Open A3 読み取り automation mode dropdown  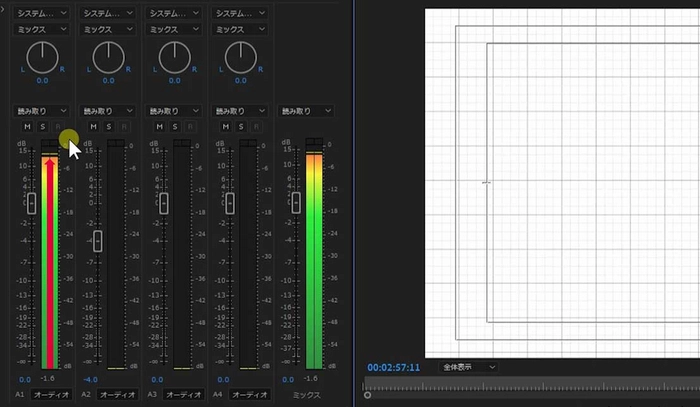174,111
